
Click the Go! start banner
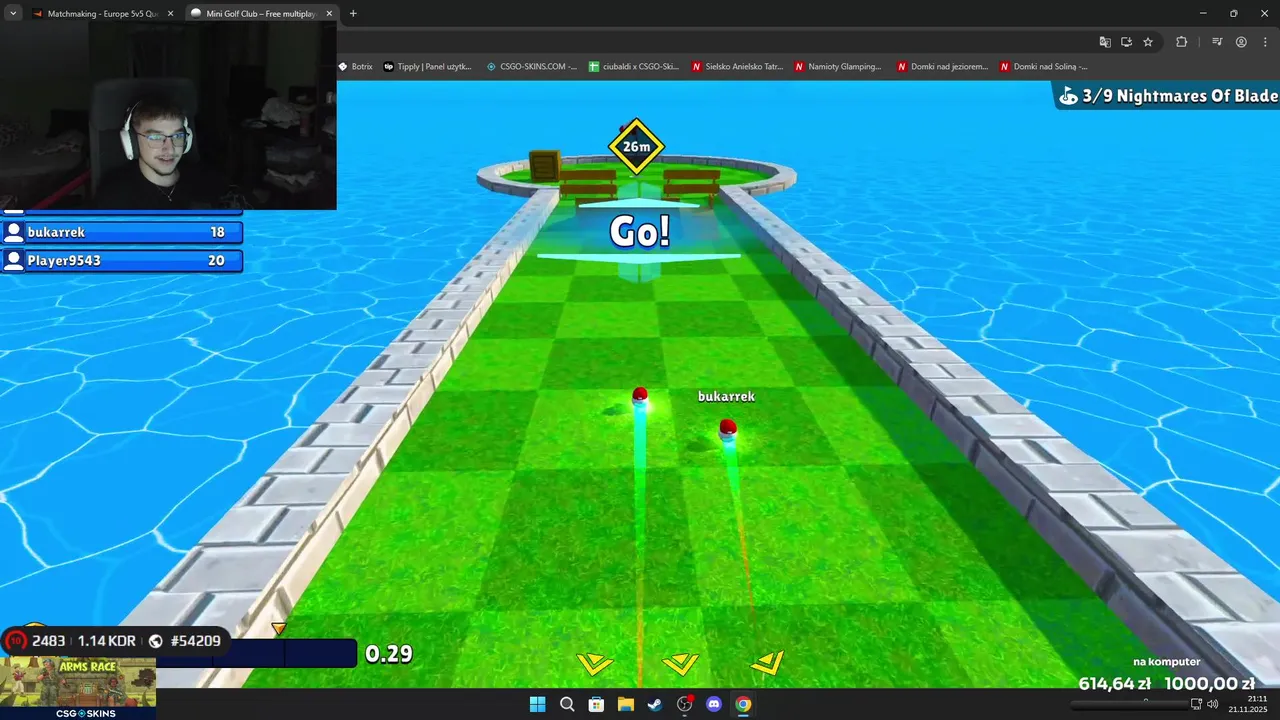tap(640, 231)
